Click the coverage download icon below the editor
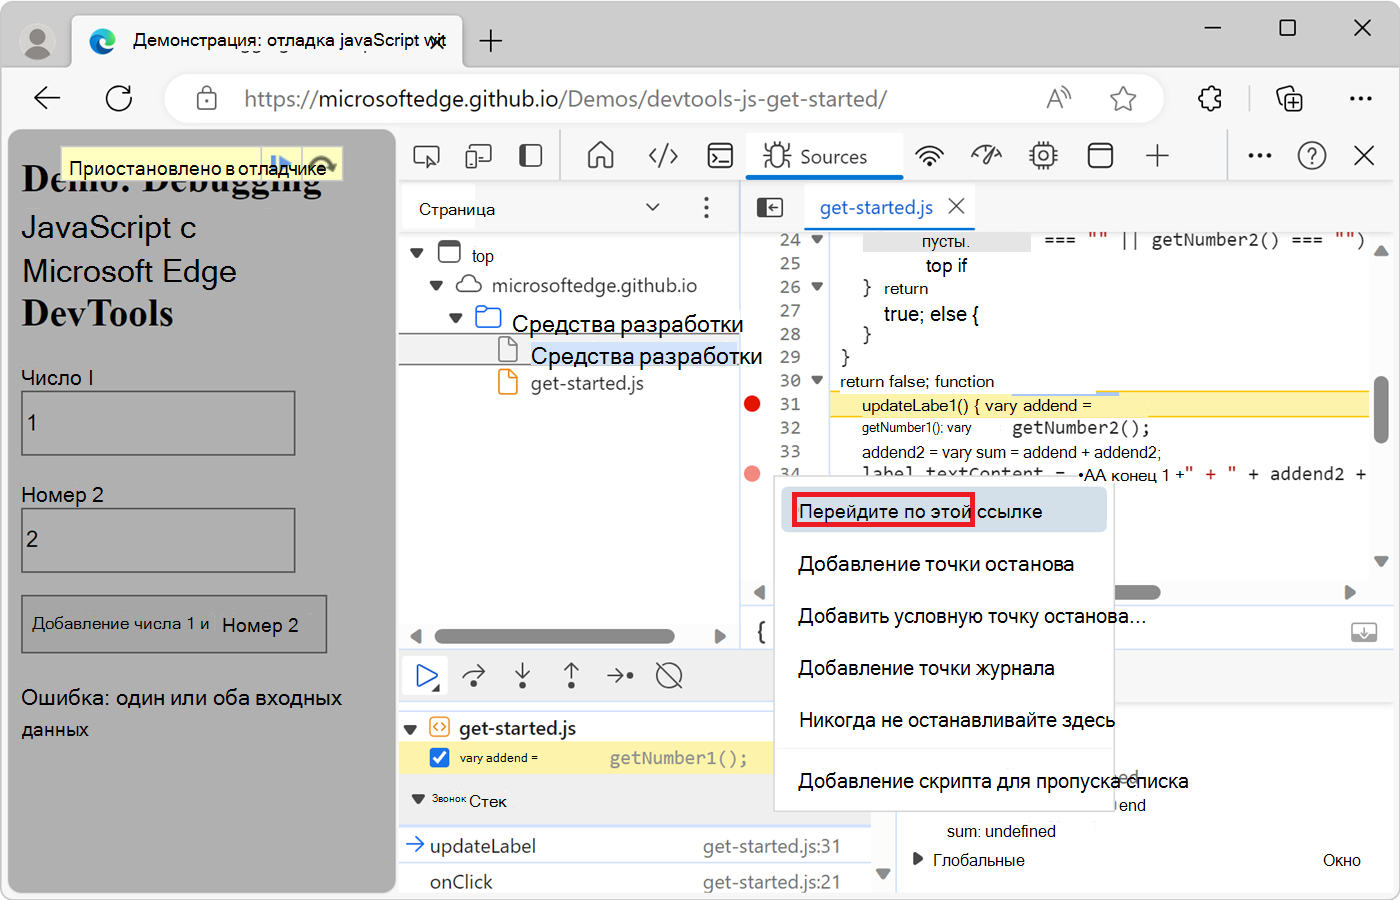This screenshot has height=900, width=1400. point(1364,632)
